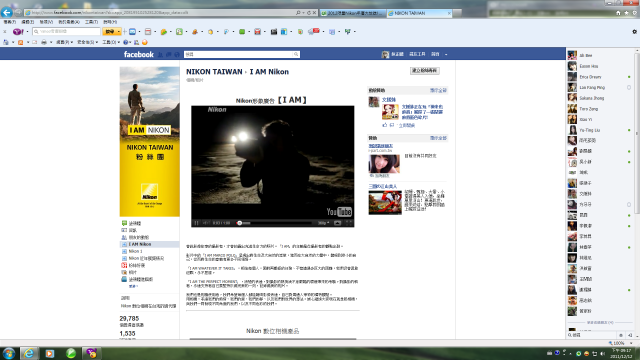Viewport: 640px width, 360px height.
Task: Click the green square icon in Yahoo toolbar
Action: point(242,31)
